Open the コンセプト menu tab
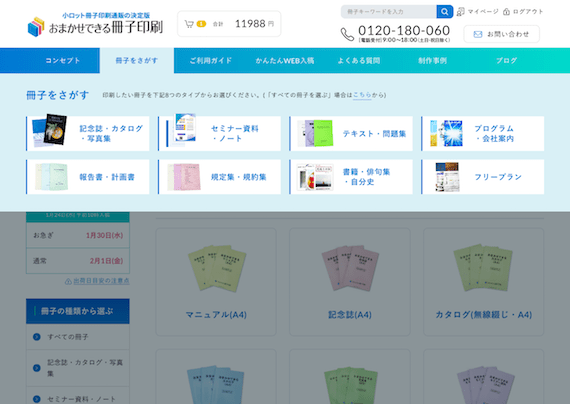The width and height of the screenshot is (570, 404). pos(63,60)
